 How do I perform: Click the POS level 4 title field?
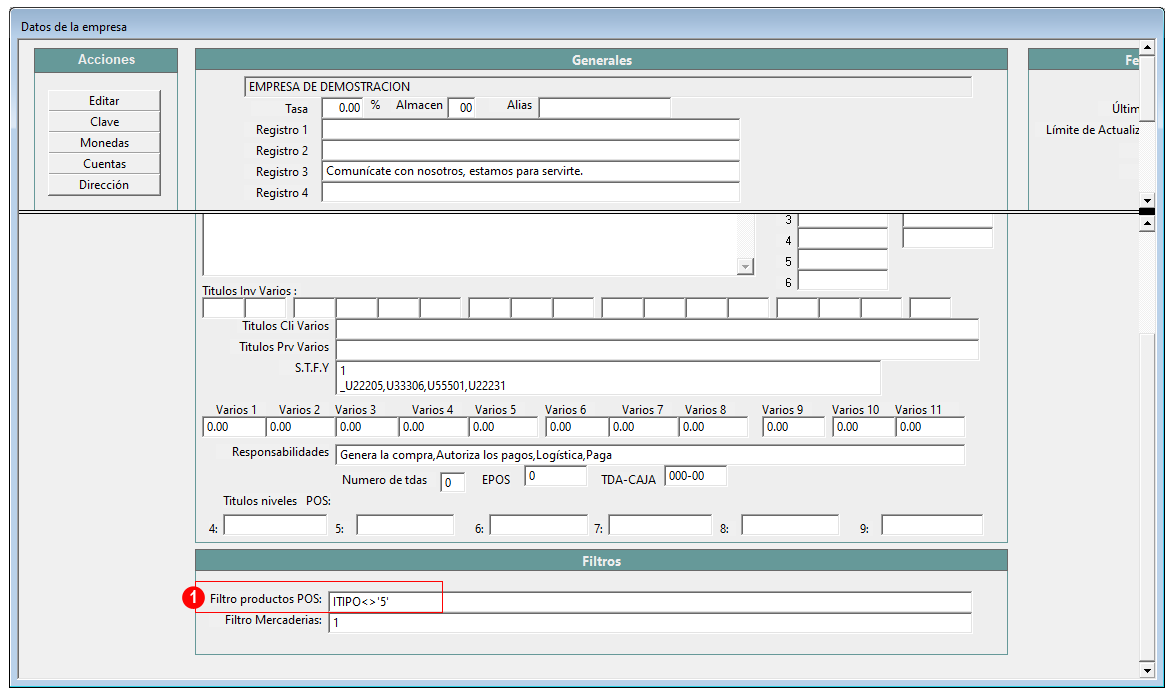click(x=275, y=525)
